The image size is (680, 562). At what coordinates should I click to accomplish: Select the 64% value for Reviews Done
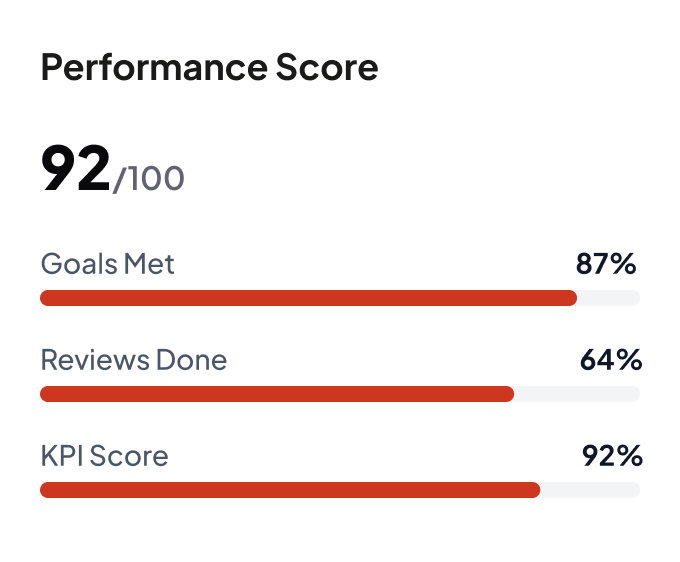(610, 360)
